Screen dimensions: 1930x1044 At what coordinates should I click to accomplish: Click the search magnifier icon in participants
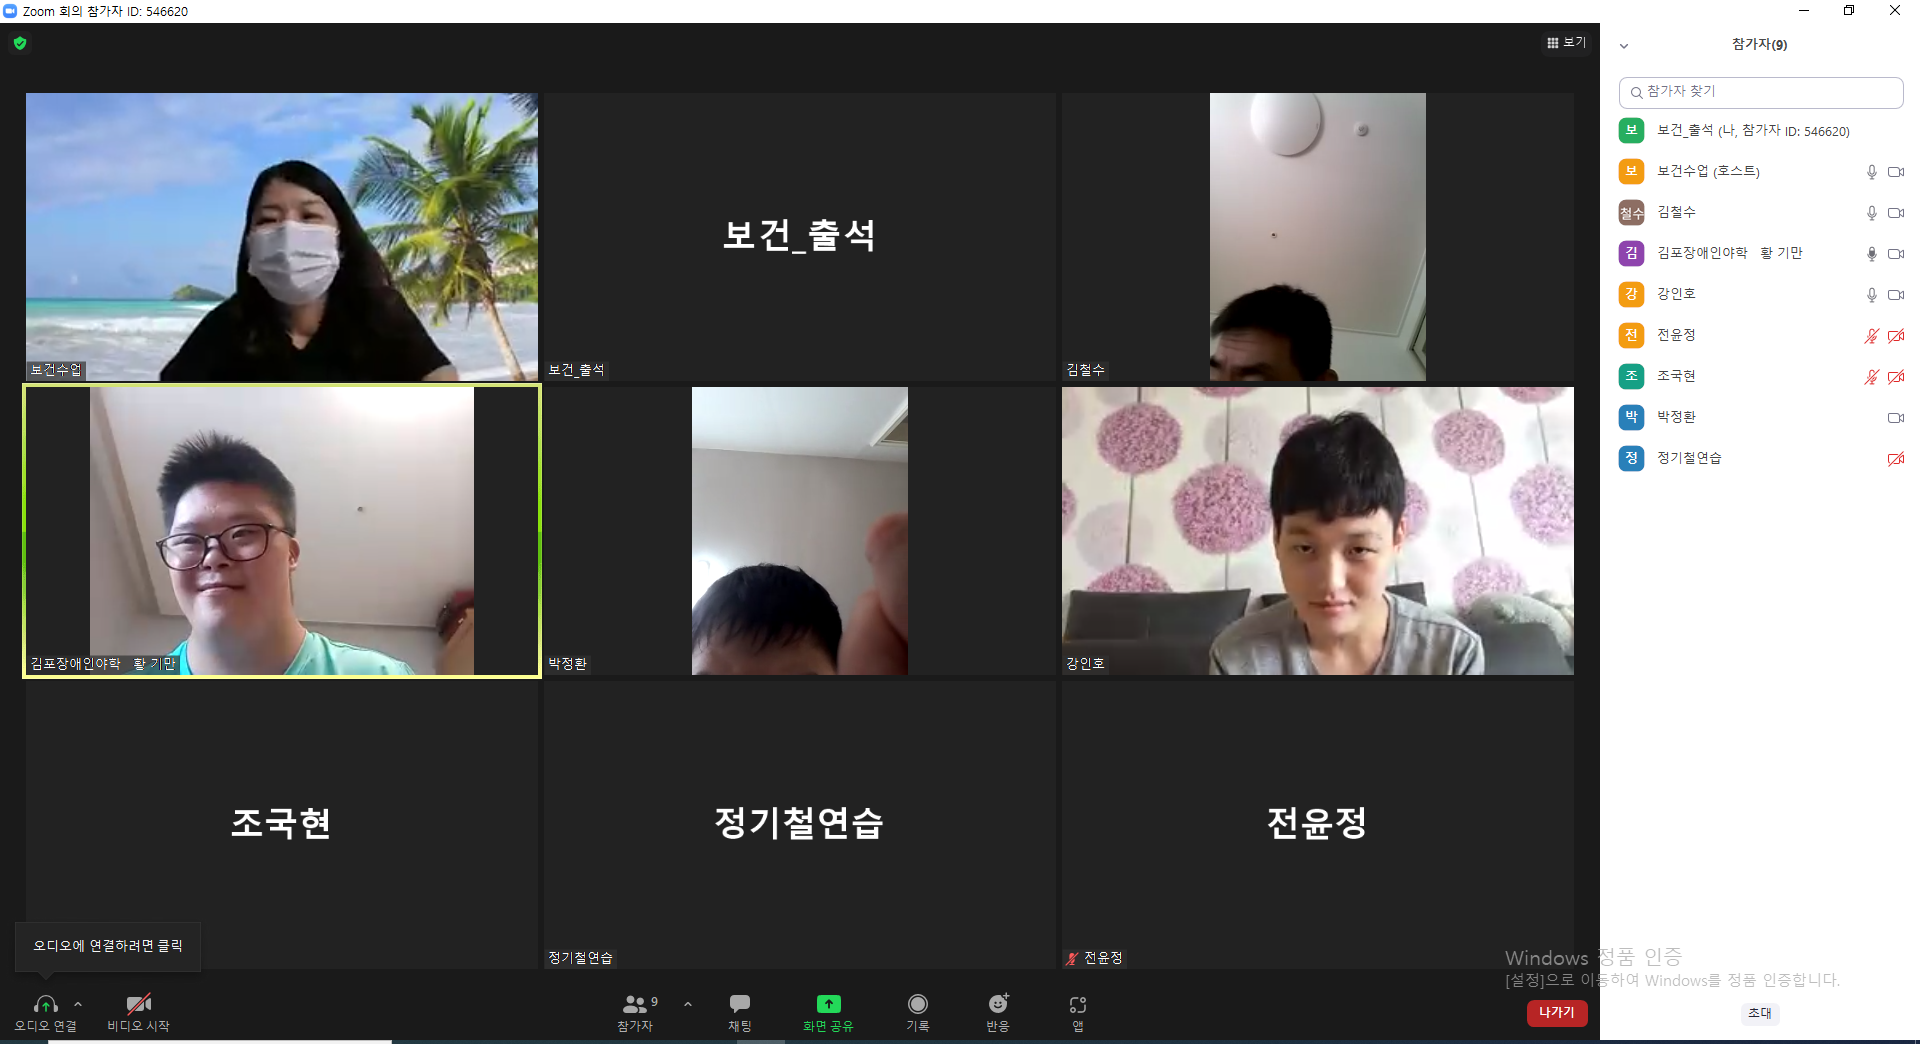pyautogui.click(x=1636, y=92)
